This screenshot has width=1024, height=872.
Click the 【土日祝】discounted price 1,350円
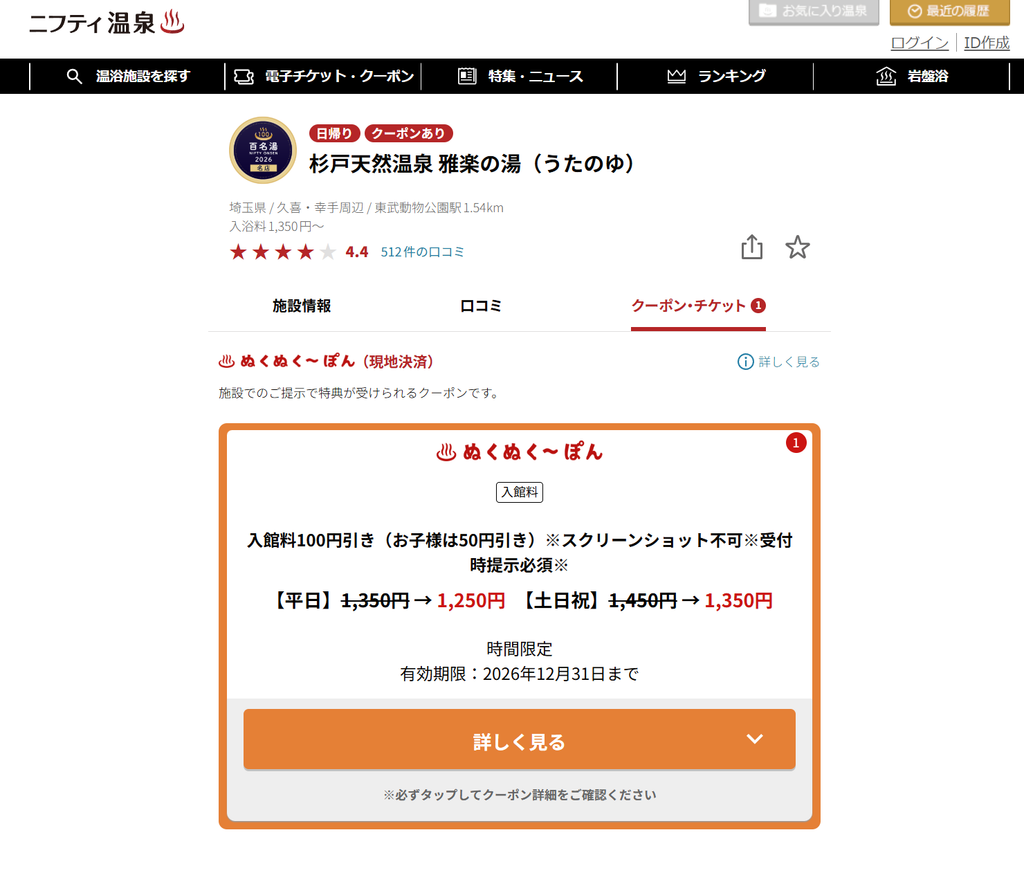tap(738, 601)
